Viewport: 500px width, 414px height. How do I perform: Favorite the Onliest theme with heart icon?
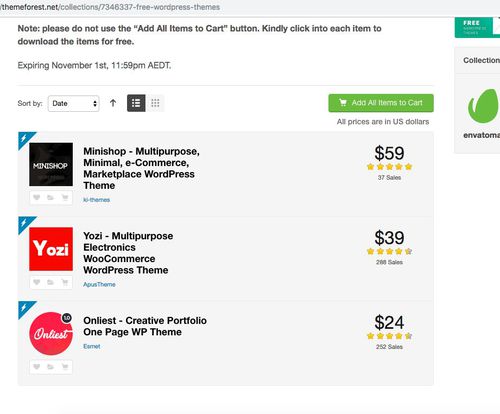click(x=37, y=367)
